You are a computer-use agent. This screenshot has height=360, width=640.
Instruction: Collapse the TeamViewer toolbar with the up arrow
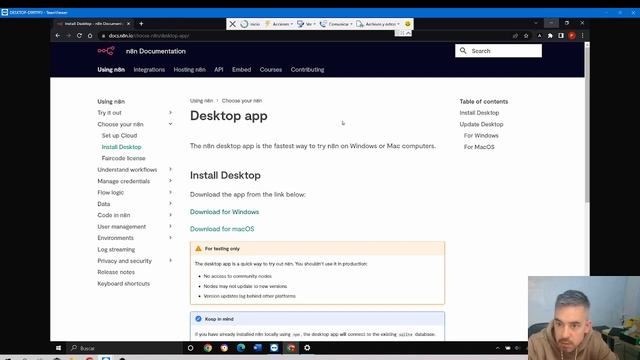point(408,33)
